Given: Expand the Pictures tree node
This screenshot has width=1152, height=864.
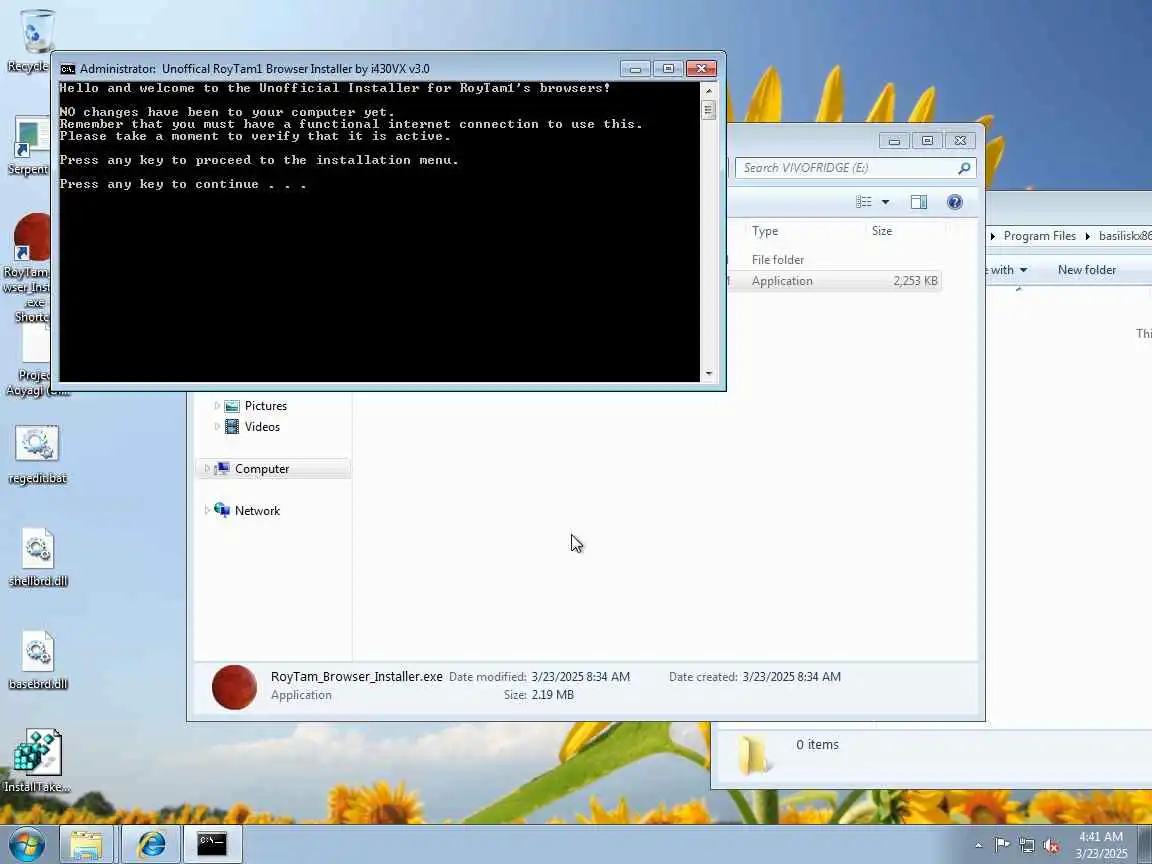Looking at the screenshot, I should point(217,406).
